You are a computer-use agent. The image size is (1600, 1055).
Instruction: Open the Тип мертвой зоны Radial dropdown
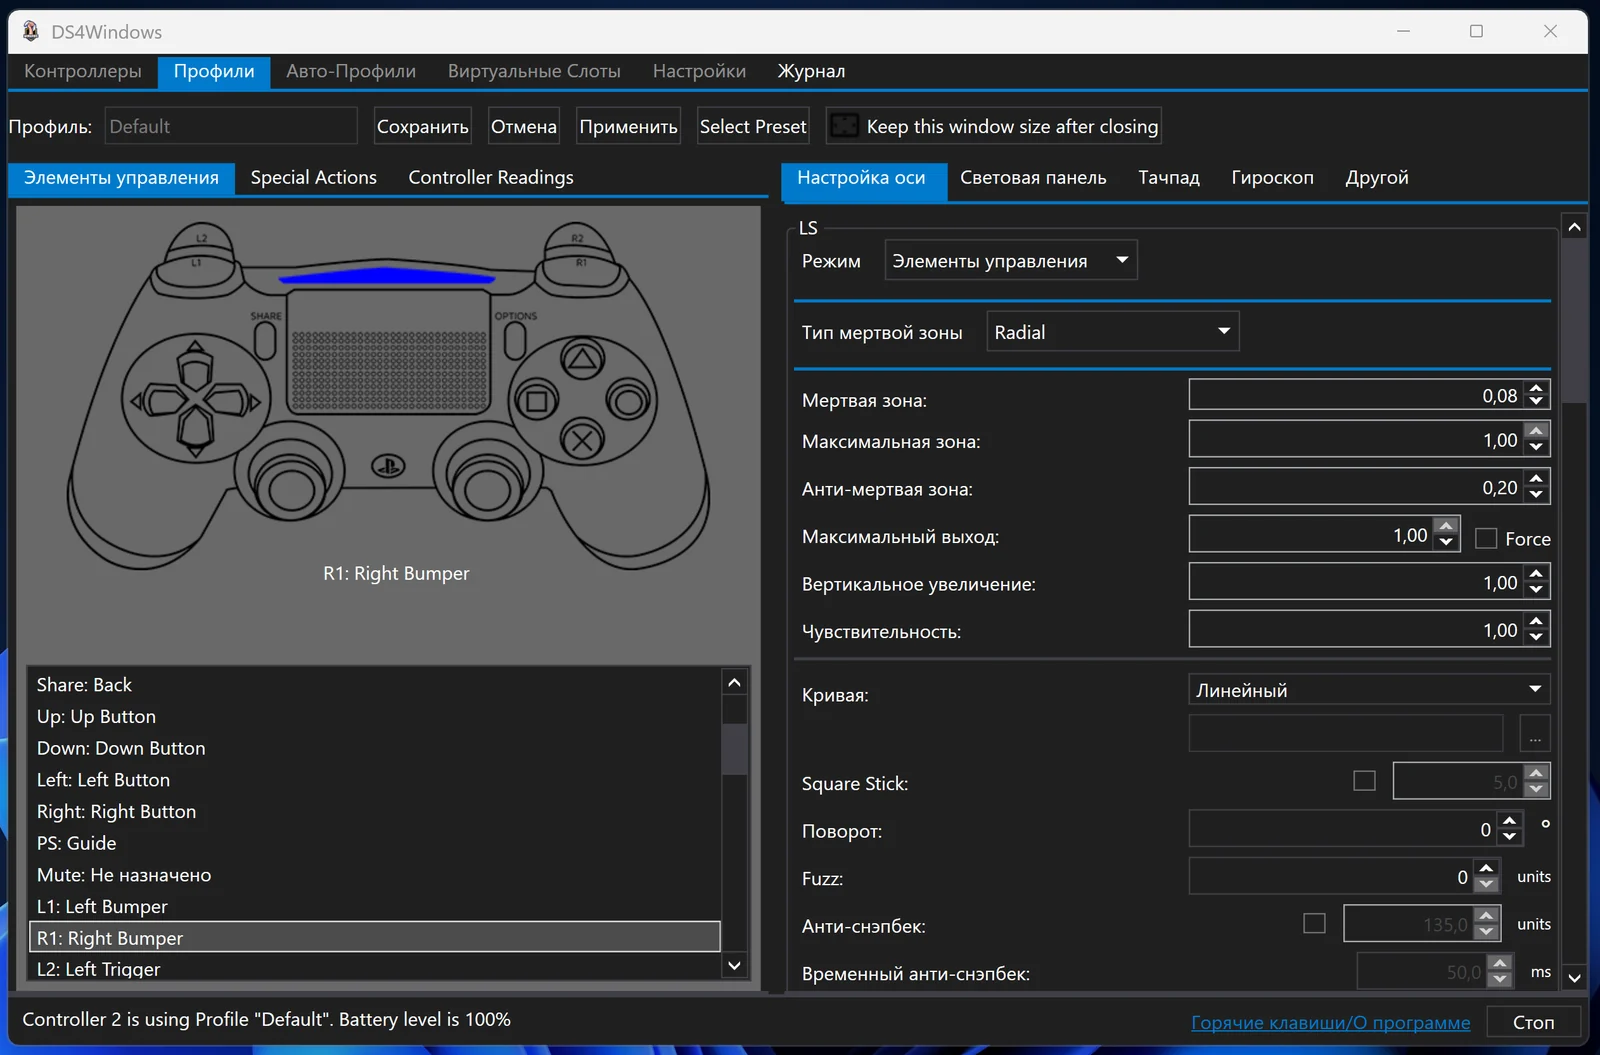pyautogui.click(x=1113, y=331)
